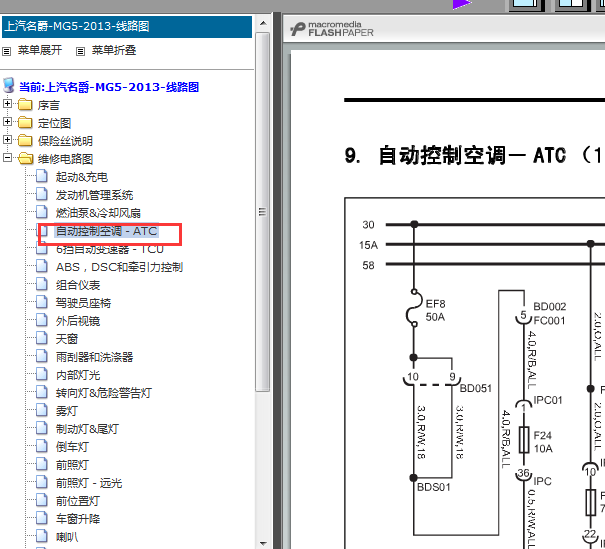Click the purple arrow icon at top
605x549 pixels.
click(x=462, y=4)
